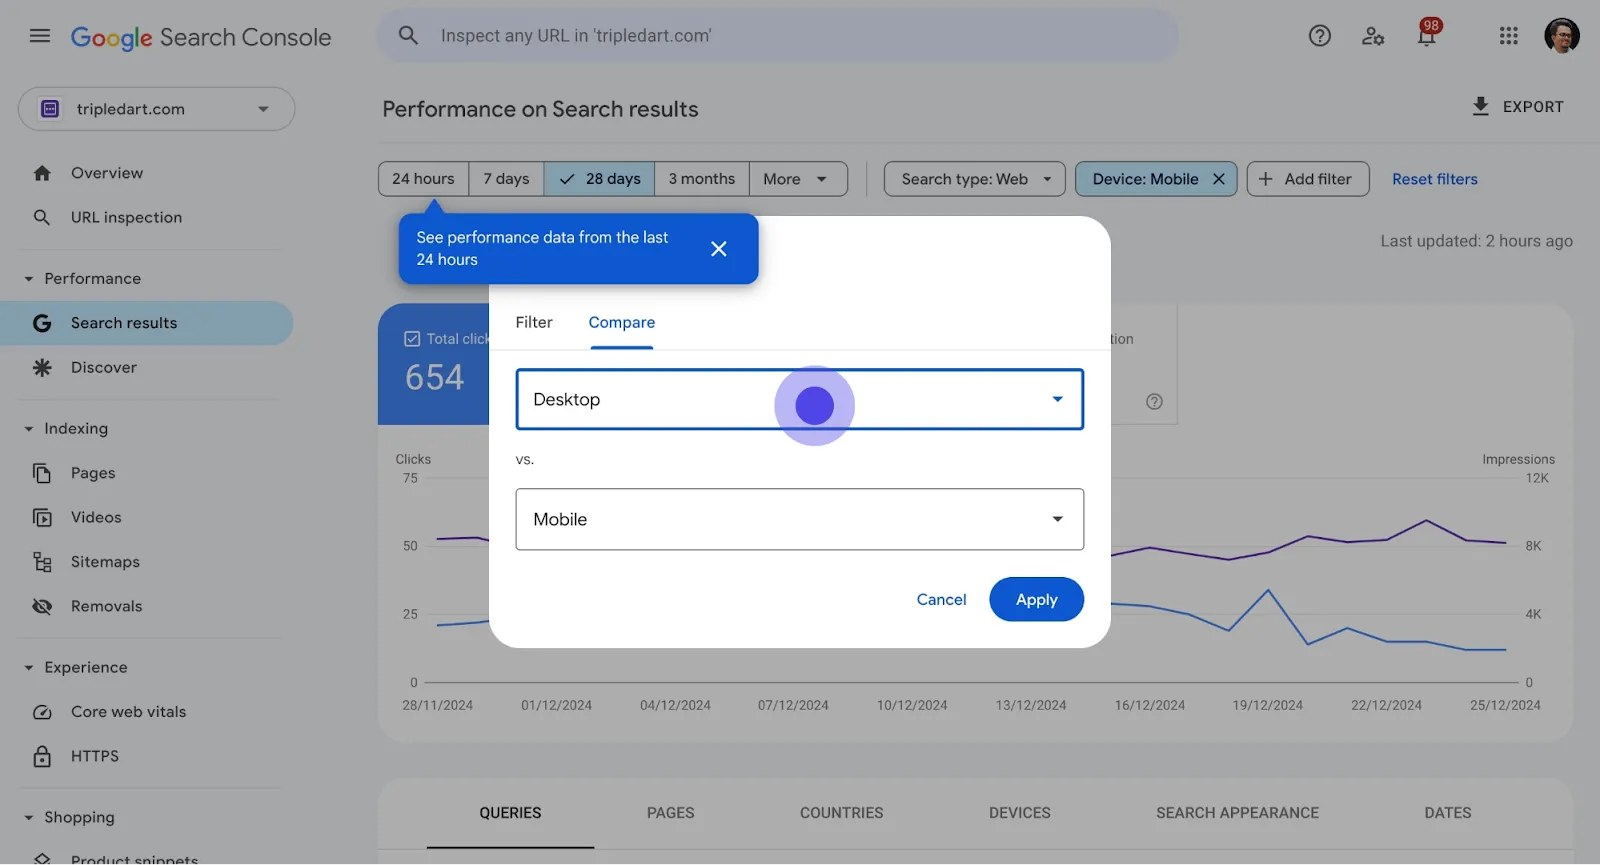Click the Sitemaps icon in sidebar
This screenshot has height=865, width=1600.
tap(42, 562)
